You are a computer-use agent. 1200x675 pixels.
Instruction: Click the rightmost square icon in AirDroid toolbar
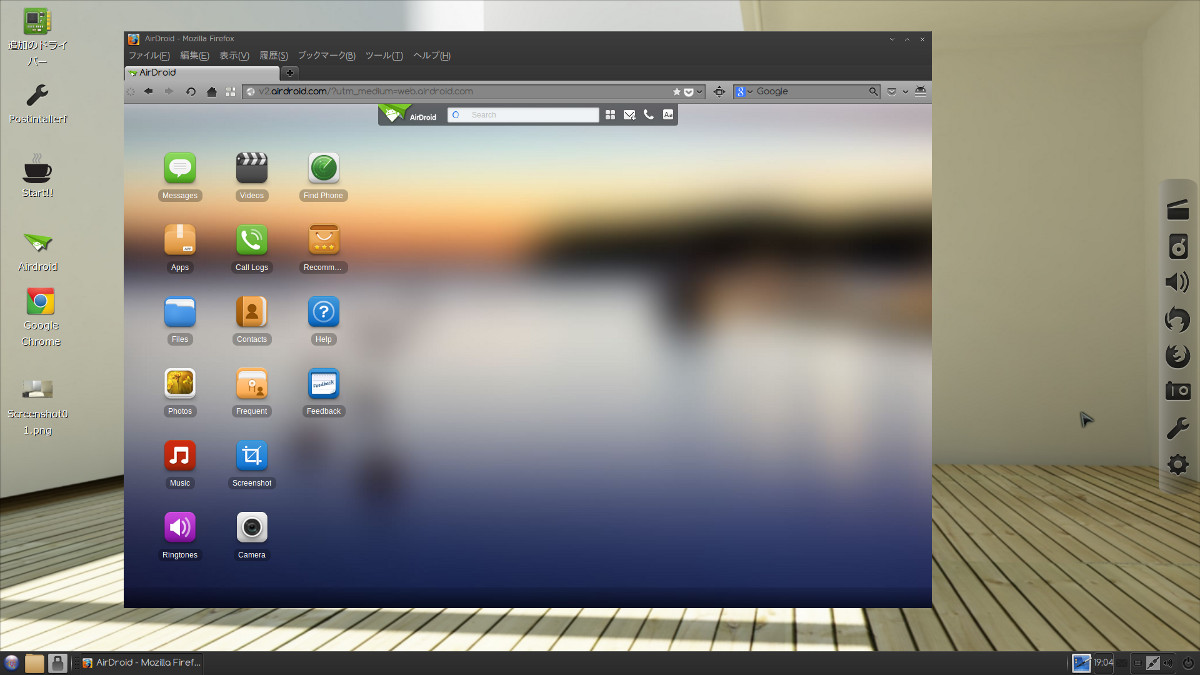tap(667, 115)
